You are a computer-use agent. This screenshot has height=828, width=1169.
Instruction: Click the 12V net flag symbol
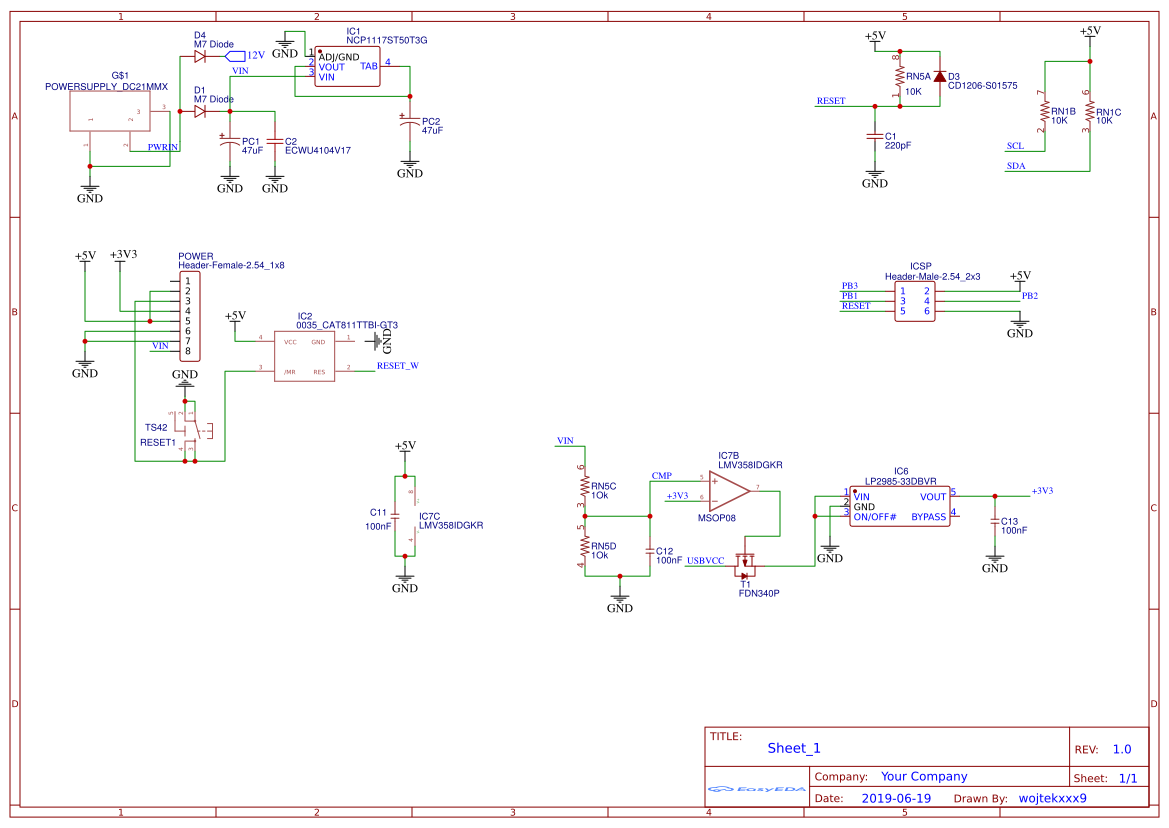[236, 56]
